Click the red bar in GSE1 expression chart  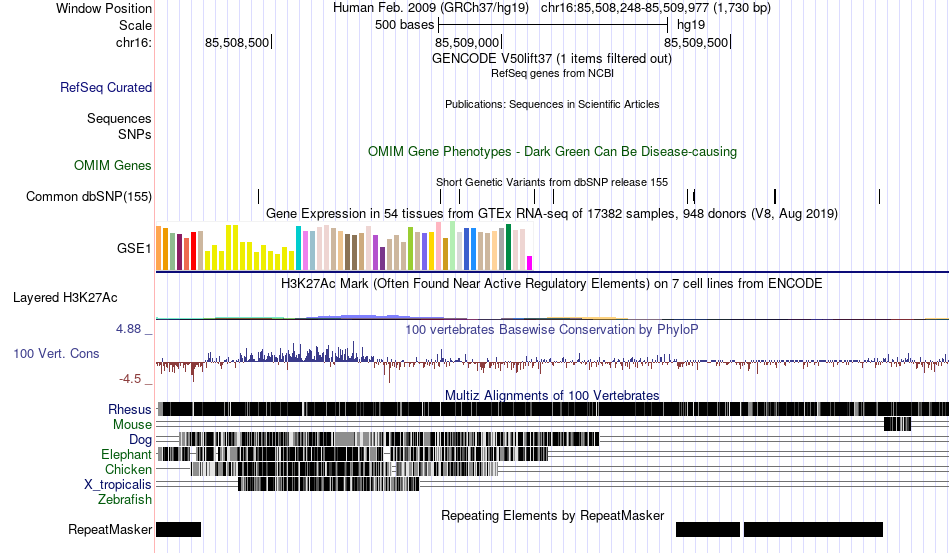coord(194,251)
